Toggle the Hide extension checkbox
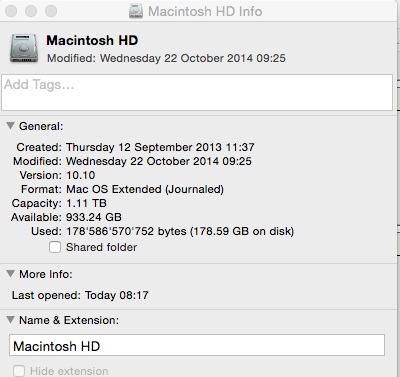This screenshot has width=400, height=377. (19, 371)
